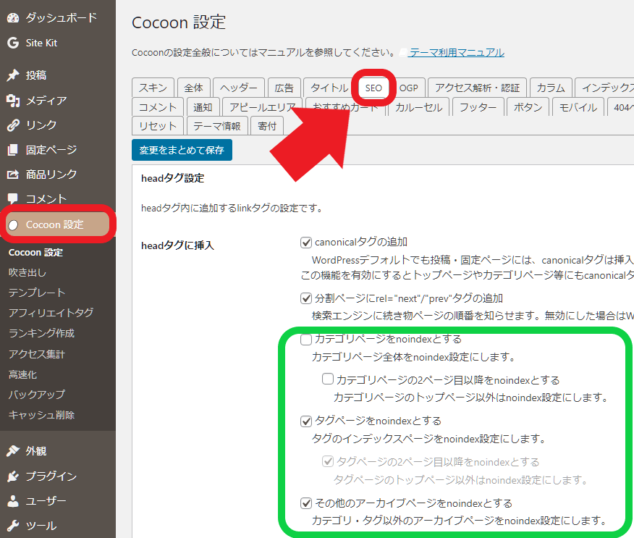Open the フッター tab

click(x=478, y=107)
